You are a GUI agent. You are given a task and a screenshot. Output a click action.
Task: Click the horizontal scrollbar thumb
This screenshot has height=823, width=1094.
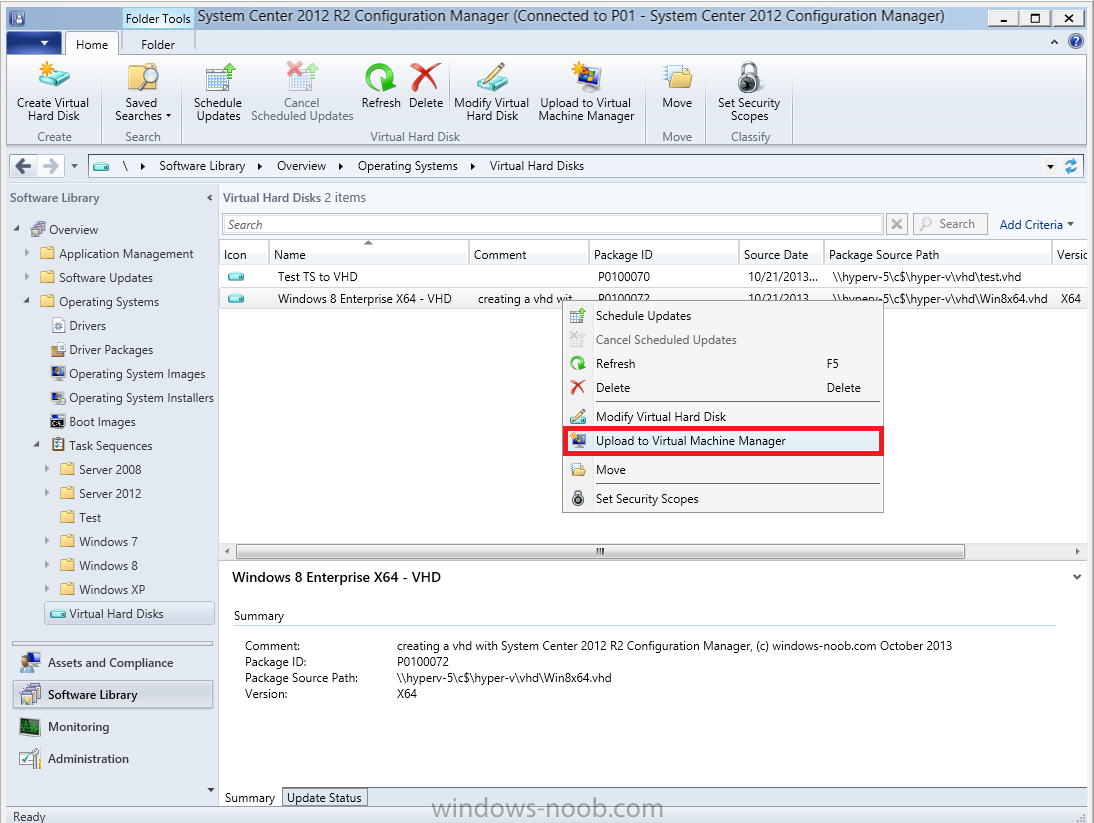(x=600, y=551)
